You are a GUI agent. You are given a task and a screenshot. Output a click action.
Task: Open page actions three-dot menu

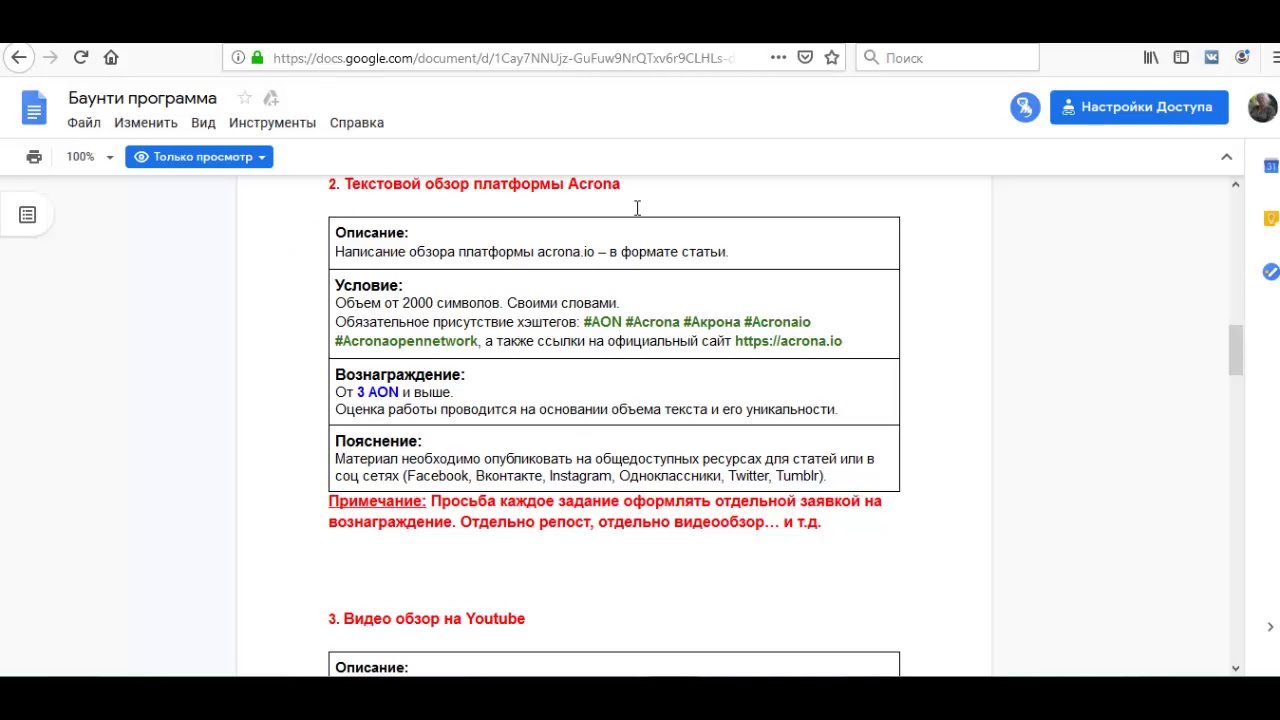click(x=778, y=58)
